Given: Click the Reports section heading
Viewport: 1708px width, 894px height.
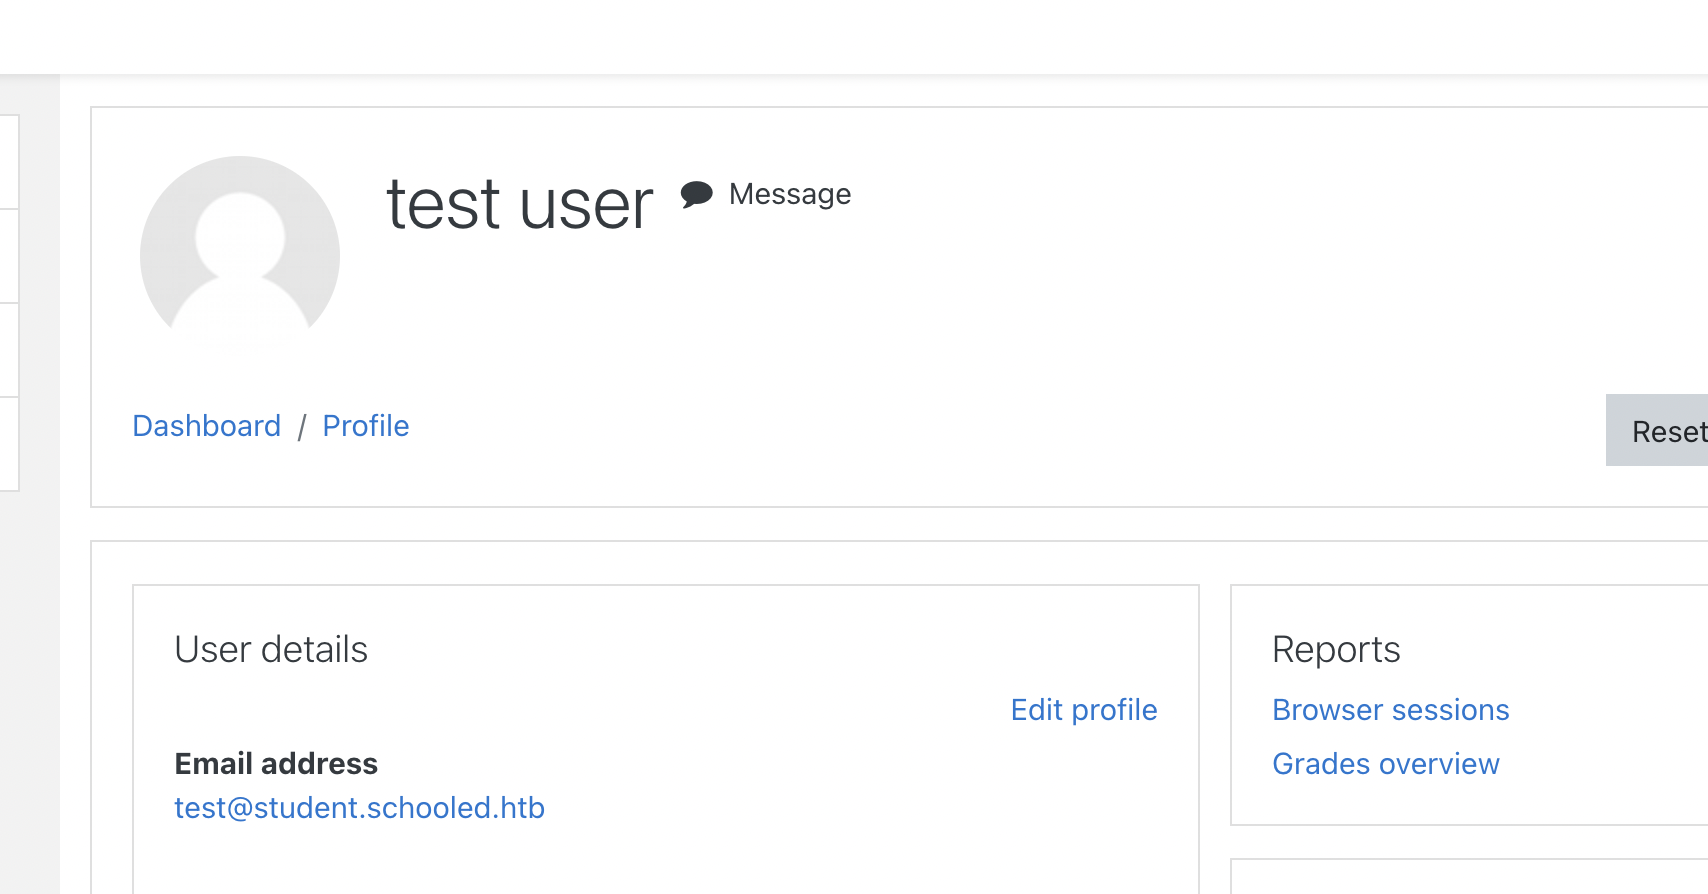Looking at the screenshot, I should click(1336, 650).
